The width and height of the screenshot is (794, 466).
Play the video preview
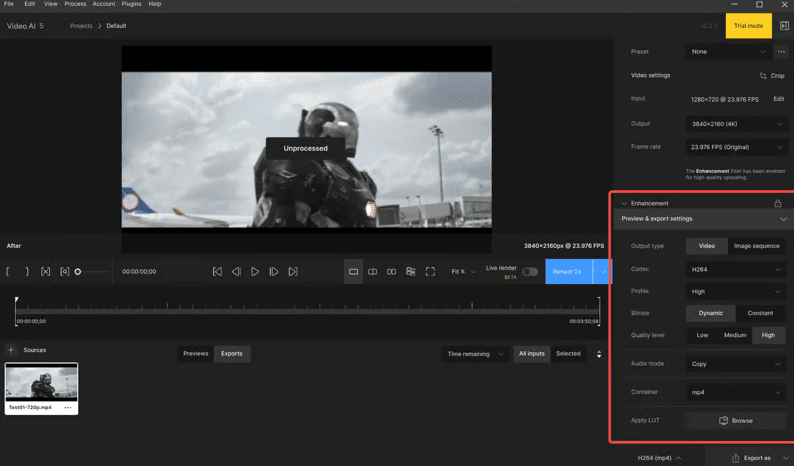[x=255, y=272]
